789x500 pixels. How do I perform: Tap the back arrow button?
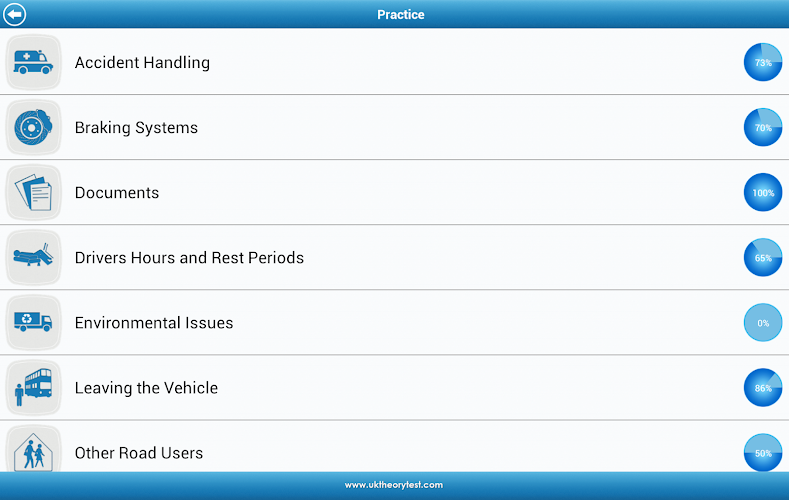[15, 14]
